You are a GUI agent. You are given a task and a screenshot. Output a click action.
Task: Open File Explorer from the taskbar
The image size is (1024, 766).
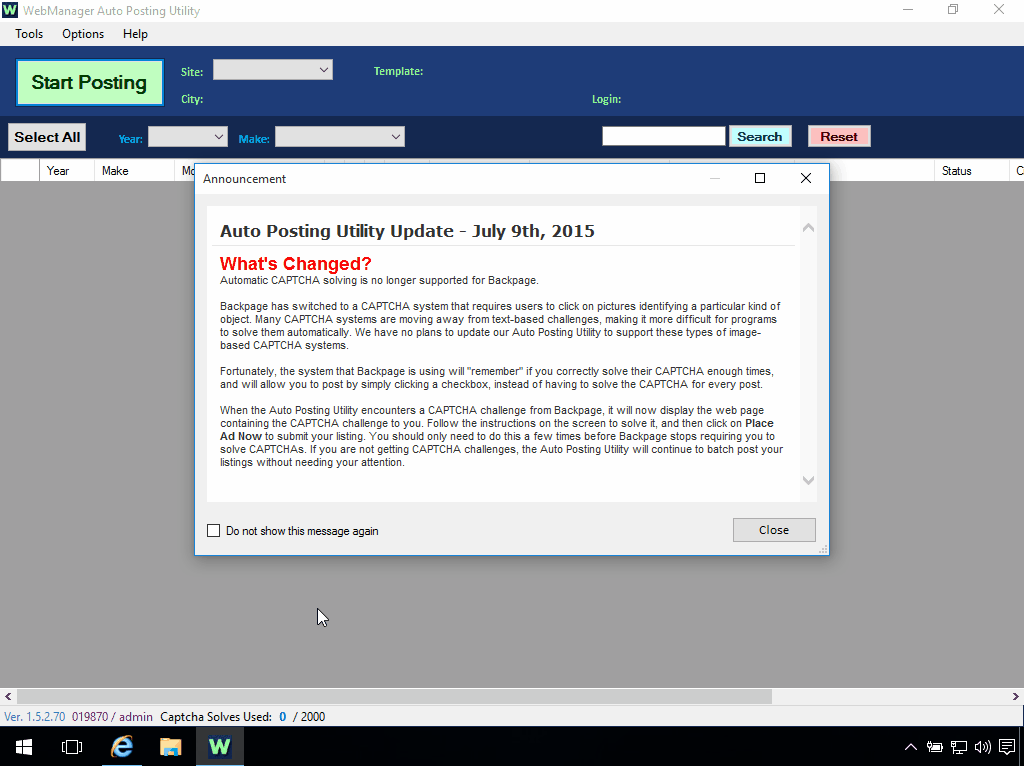click(x=170, y=746)
